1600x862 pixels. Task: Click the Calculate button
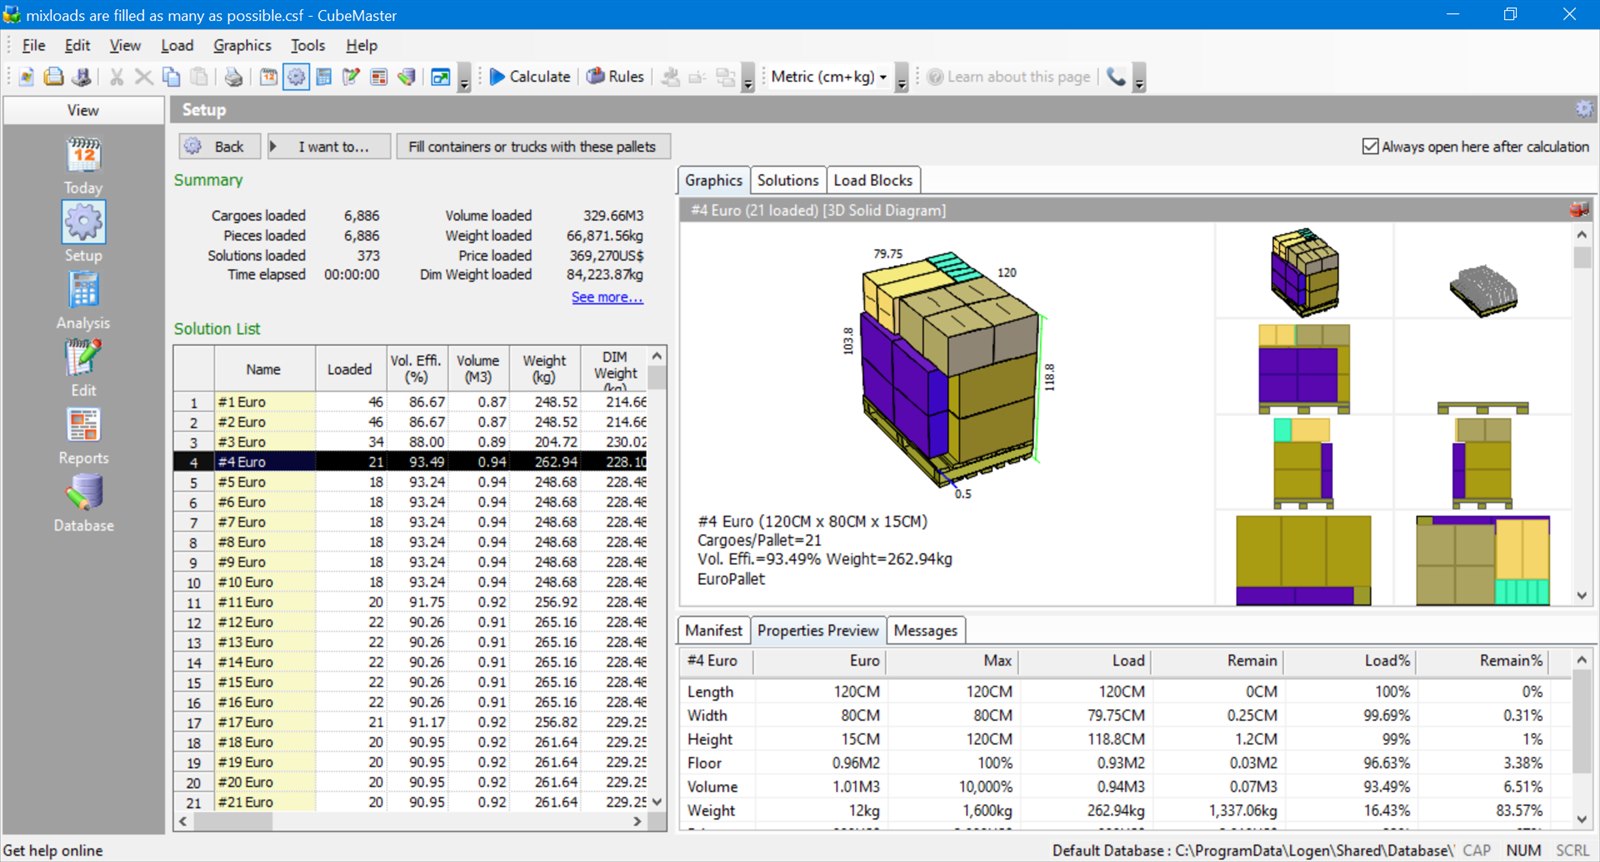(530, 77)
